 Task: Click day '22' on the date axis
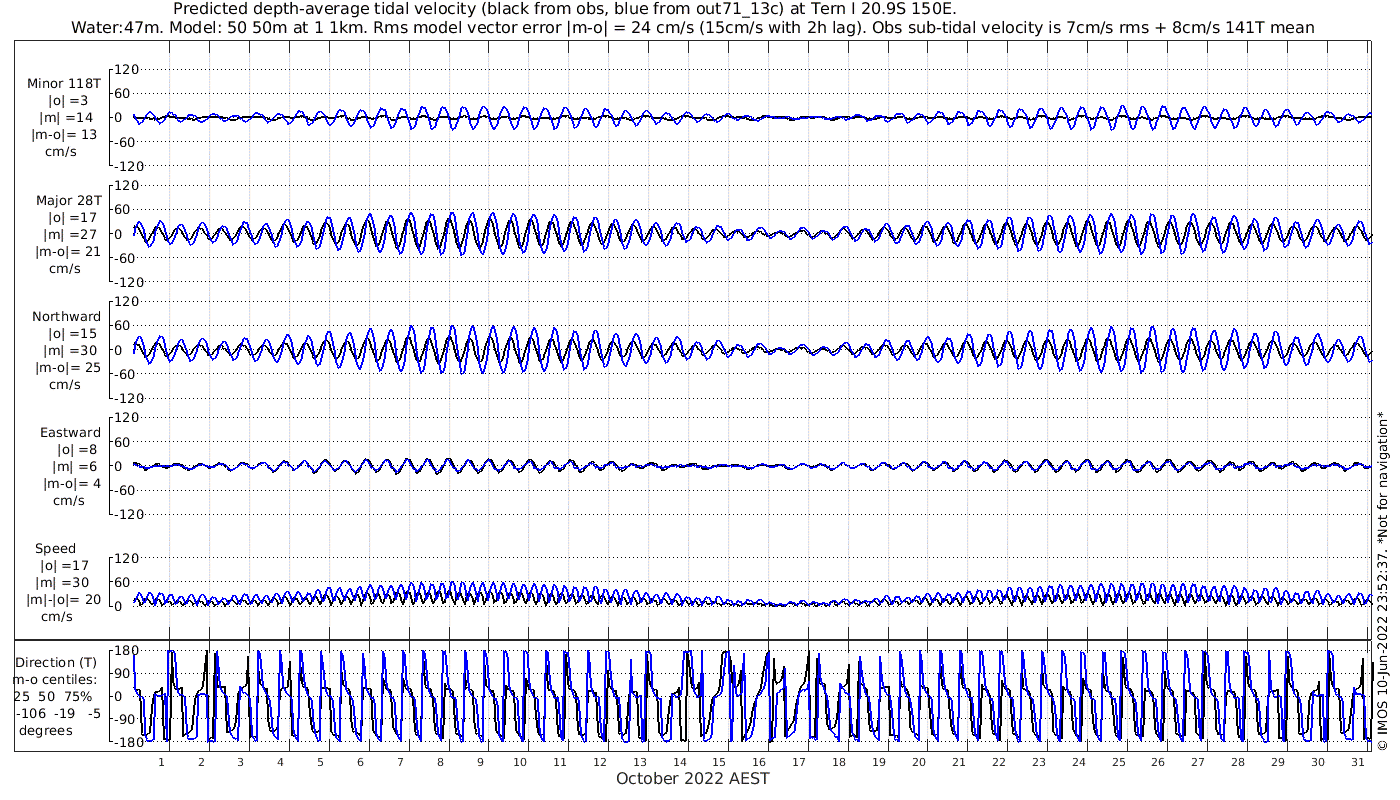(x=999, y=762)
